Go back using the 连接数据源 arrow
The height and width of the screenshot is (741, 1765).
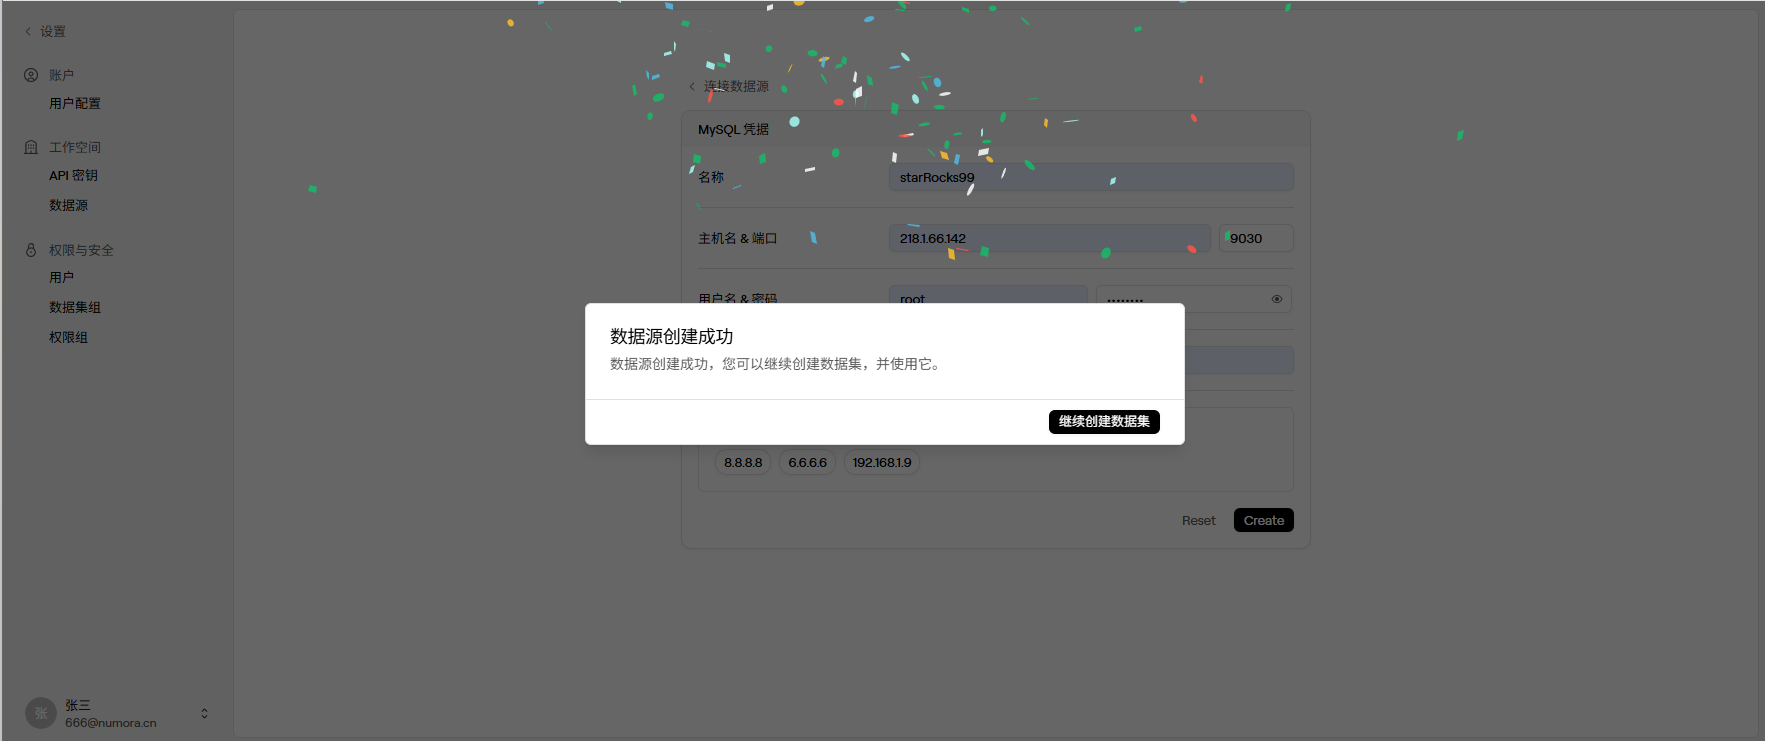click(692, 87)
